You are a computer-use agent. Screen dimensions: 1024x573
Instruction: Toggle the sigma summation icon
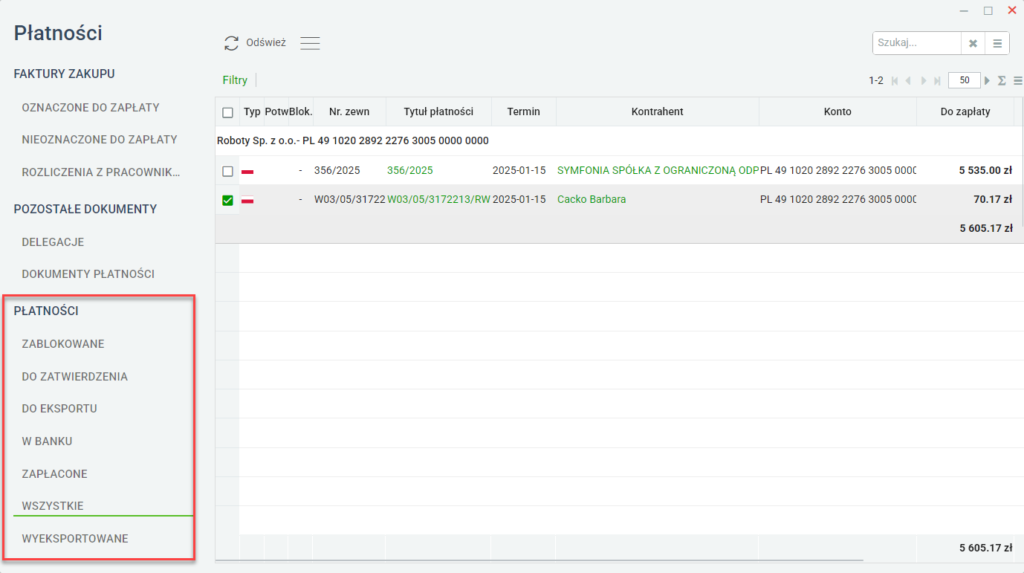[x=1002, y=80]
